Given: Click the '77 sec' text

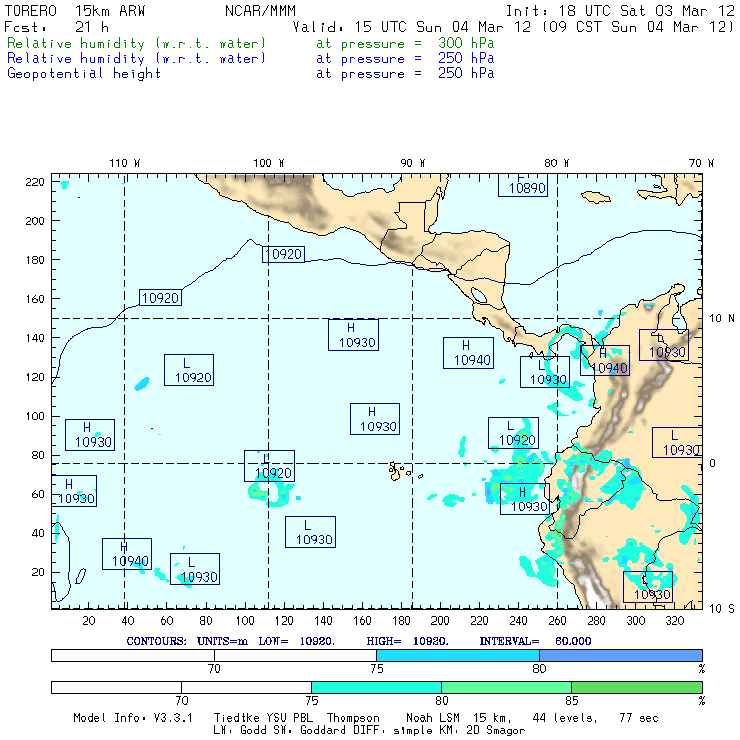Looking at the screenshot, I should click(x=639, y=718).
